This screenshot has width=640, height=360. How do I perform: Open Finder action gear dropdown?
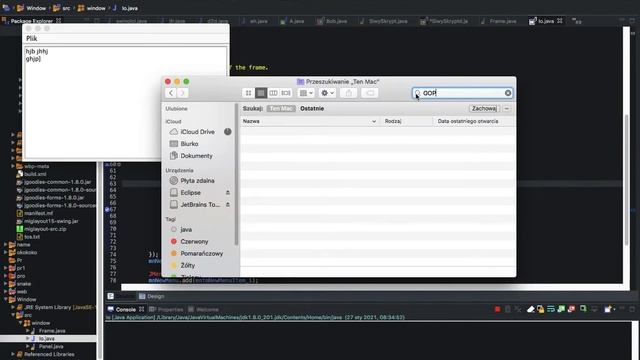[x=327, y=93]
